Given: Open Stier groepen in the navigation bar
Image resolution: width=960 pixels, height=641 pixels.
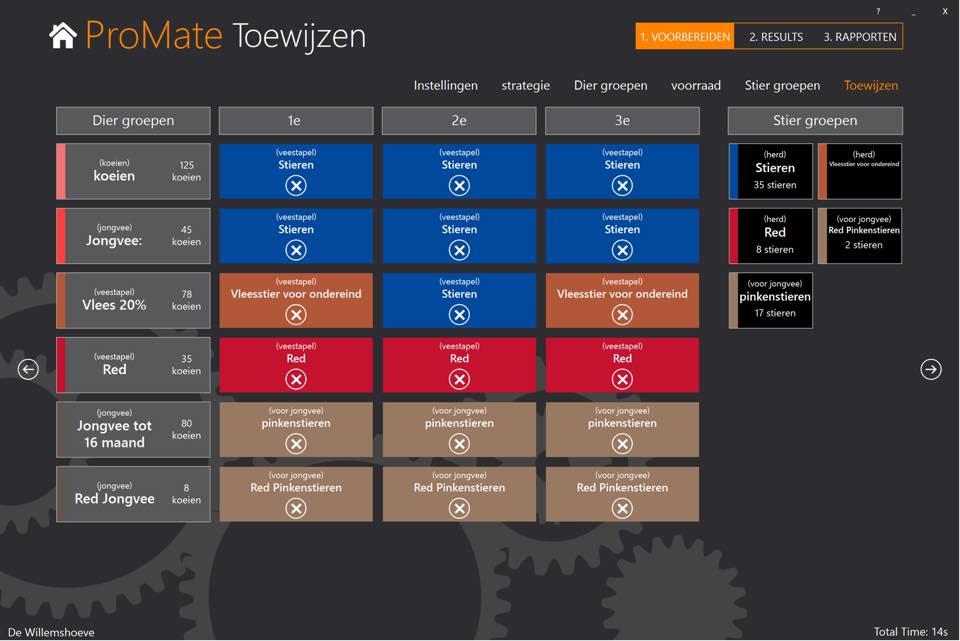Looking at the screenshot, I should [x=782, y=86].
